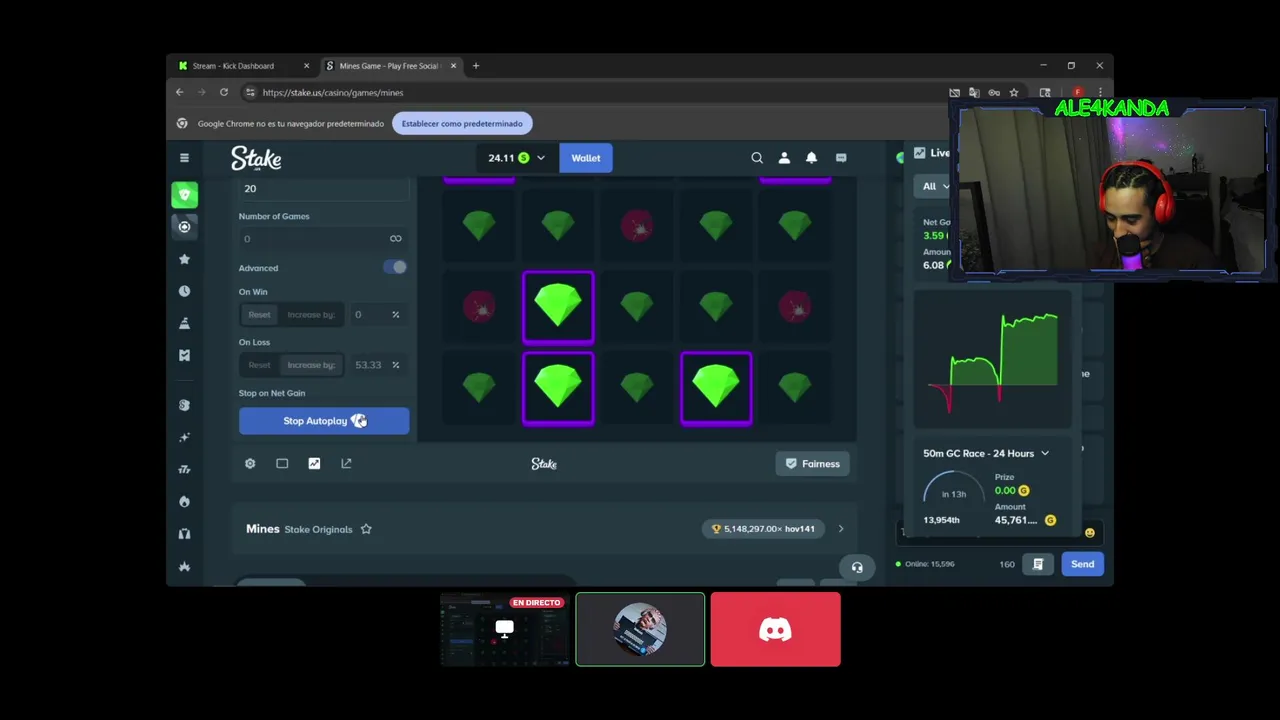Open the emoji picker in chat
This screenshot has width=1280, height=720.
1090,532
